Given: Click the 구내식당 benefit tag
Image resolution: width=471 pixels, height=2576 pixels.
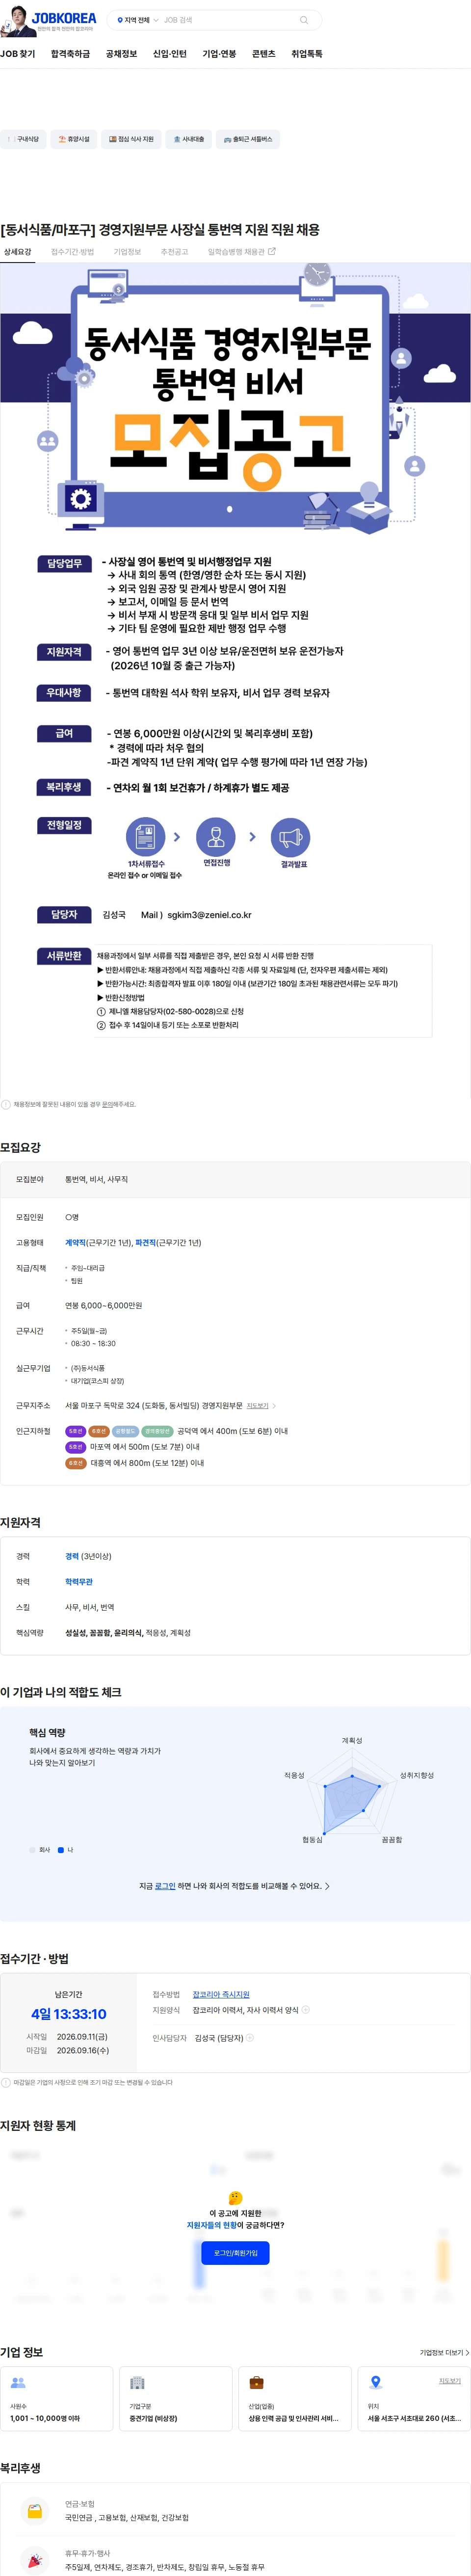Looking at the screenshot, I should tap(22, 139).
